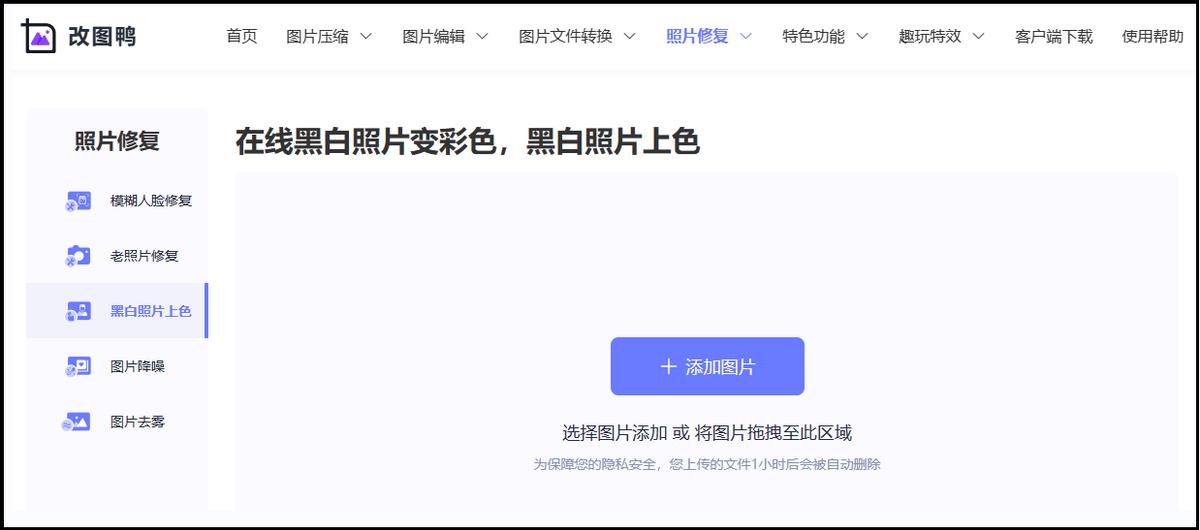This screenshot has height=530, width=1200.
Task: Click the 图片去雾 sidebar label
Action: click(137, 422)
